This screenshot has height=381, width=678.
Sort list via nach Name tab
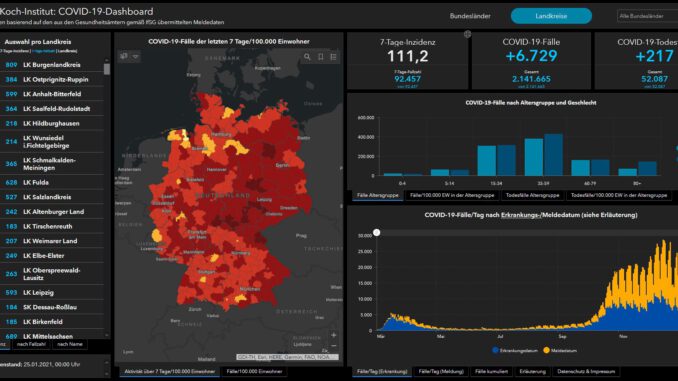click(x=70, y=345)
